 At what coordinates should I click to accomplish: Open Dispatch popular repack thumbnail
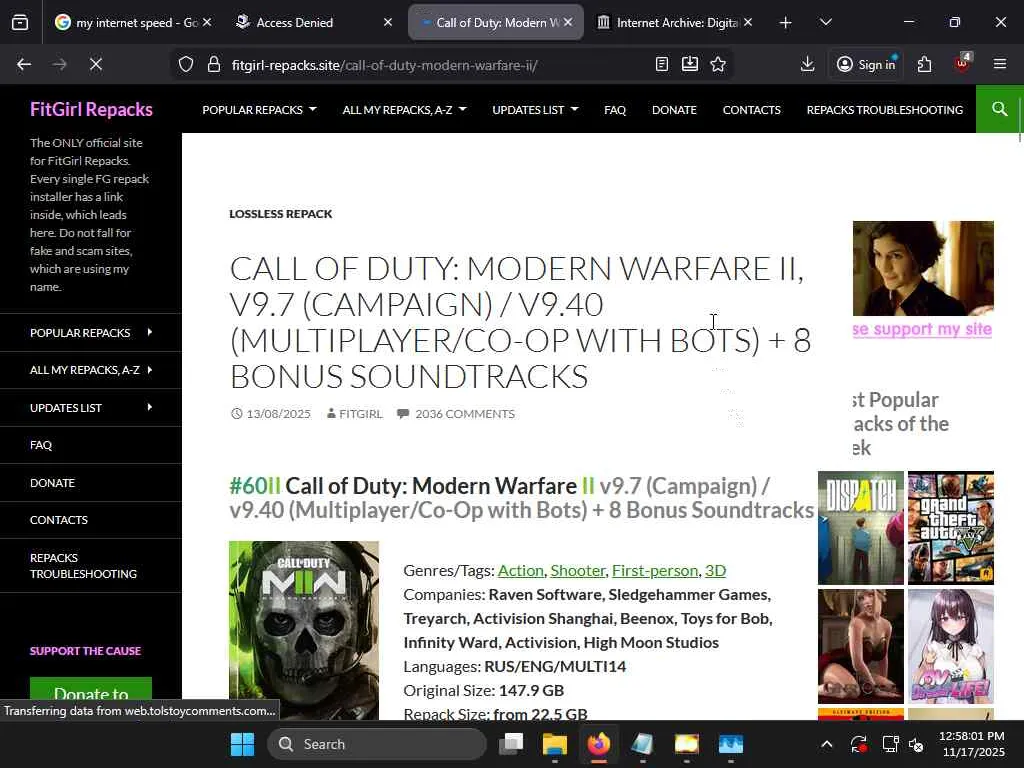(x=861, y=528)
